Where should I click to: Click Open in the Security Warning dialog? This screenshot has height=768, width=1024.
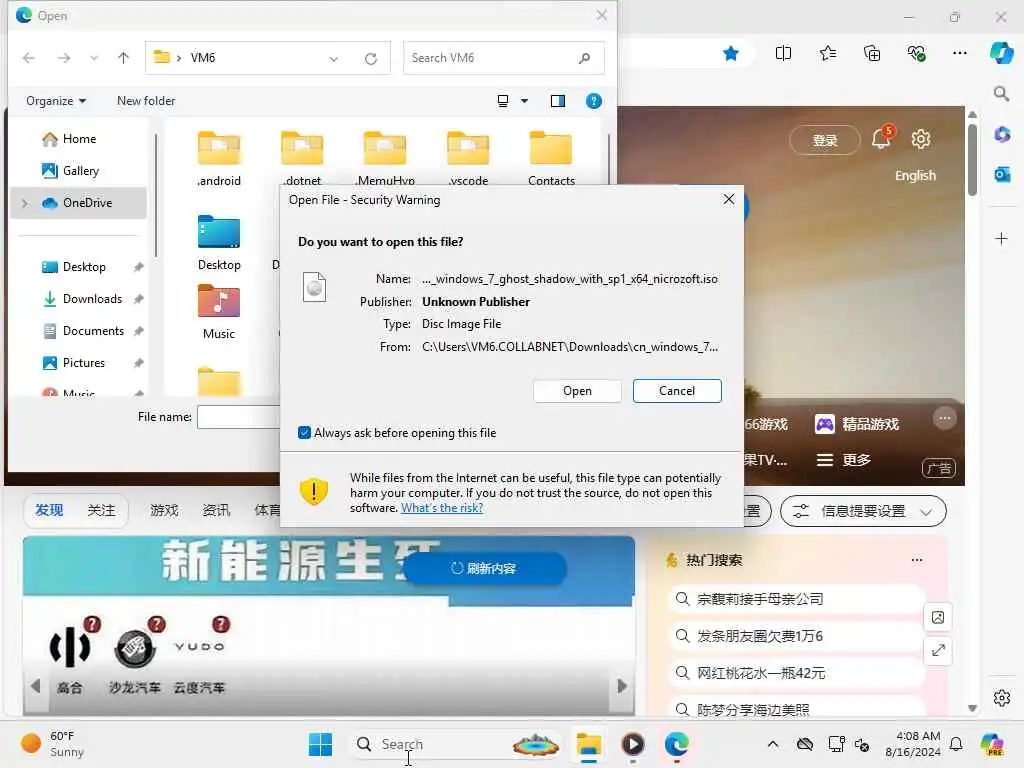coord(577,391)
